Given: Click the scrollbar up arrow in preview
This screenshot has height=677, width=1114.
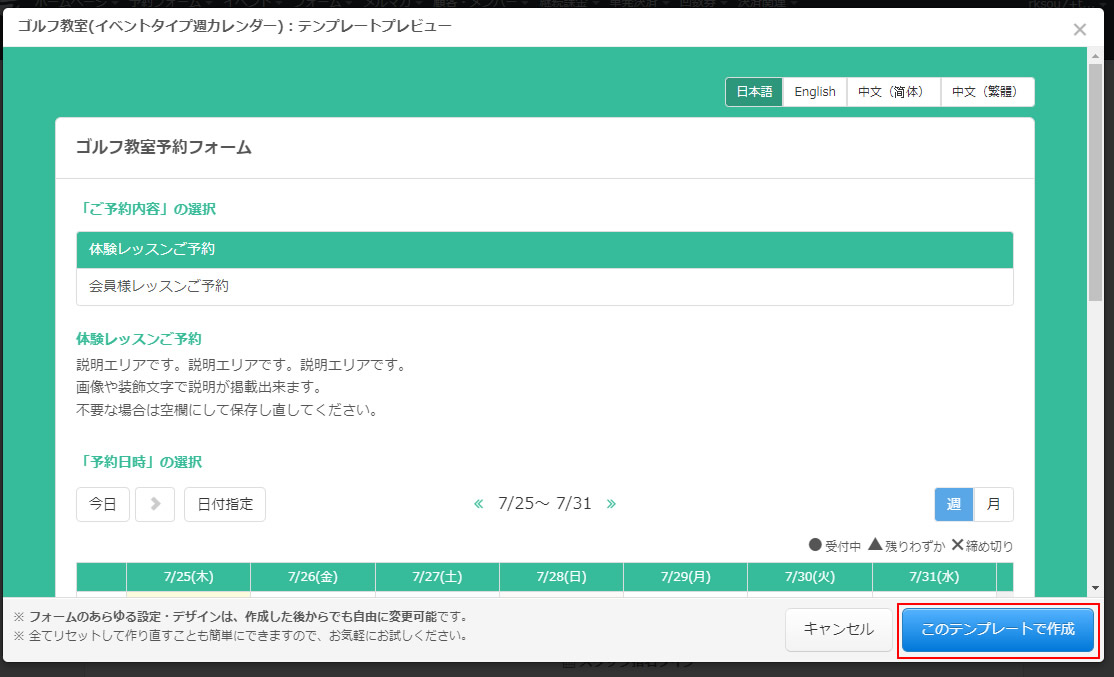Looking at the screenshot, I should coord(1096,55).
